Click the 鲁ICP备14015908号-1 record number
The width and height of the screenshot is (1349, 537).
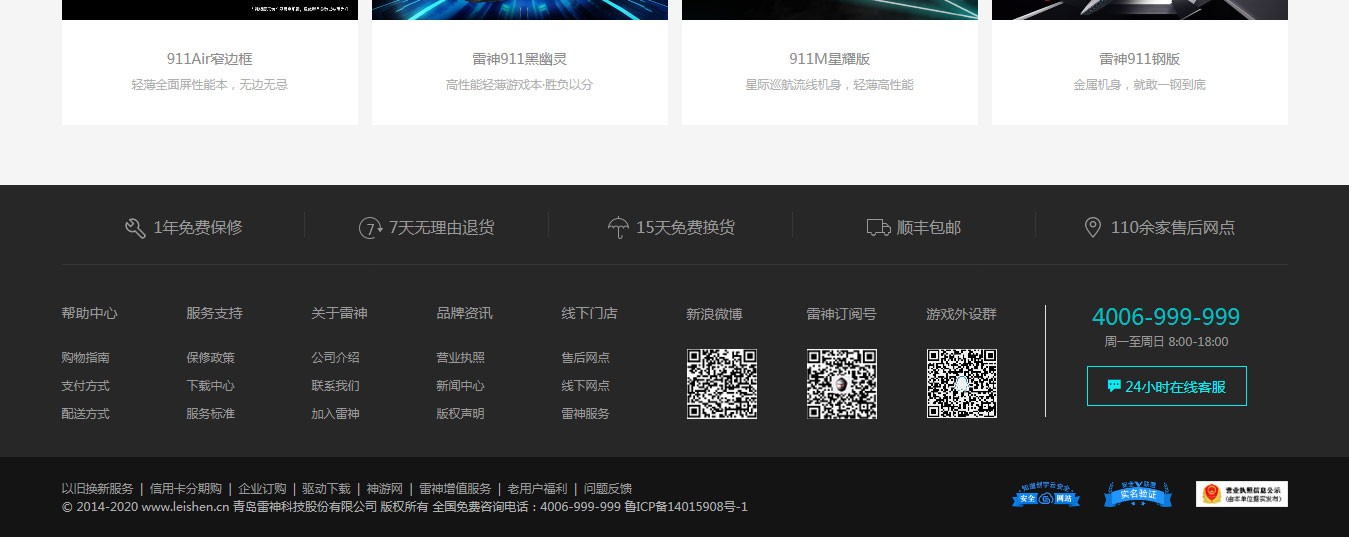pyautogui.click(x=686, y=507)
